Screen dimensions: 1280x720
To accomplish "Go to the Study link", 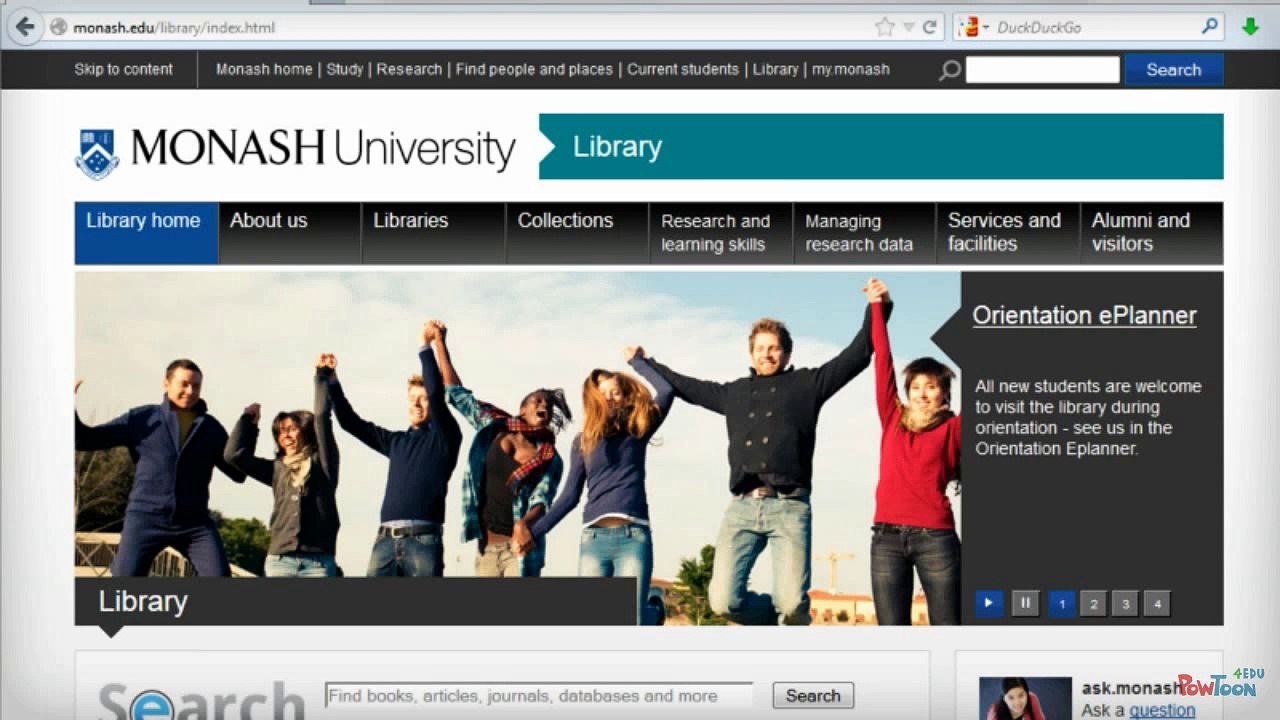I will [x=345, y=69].
